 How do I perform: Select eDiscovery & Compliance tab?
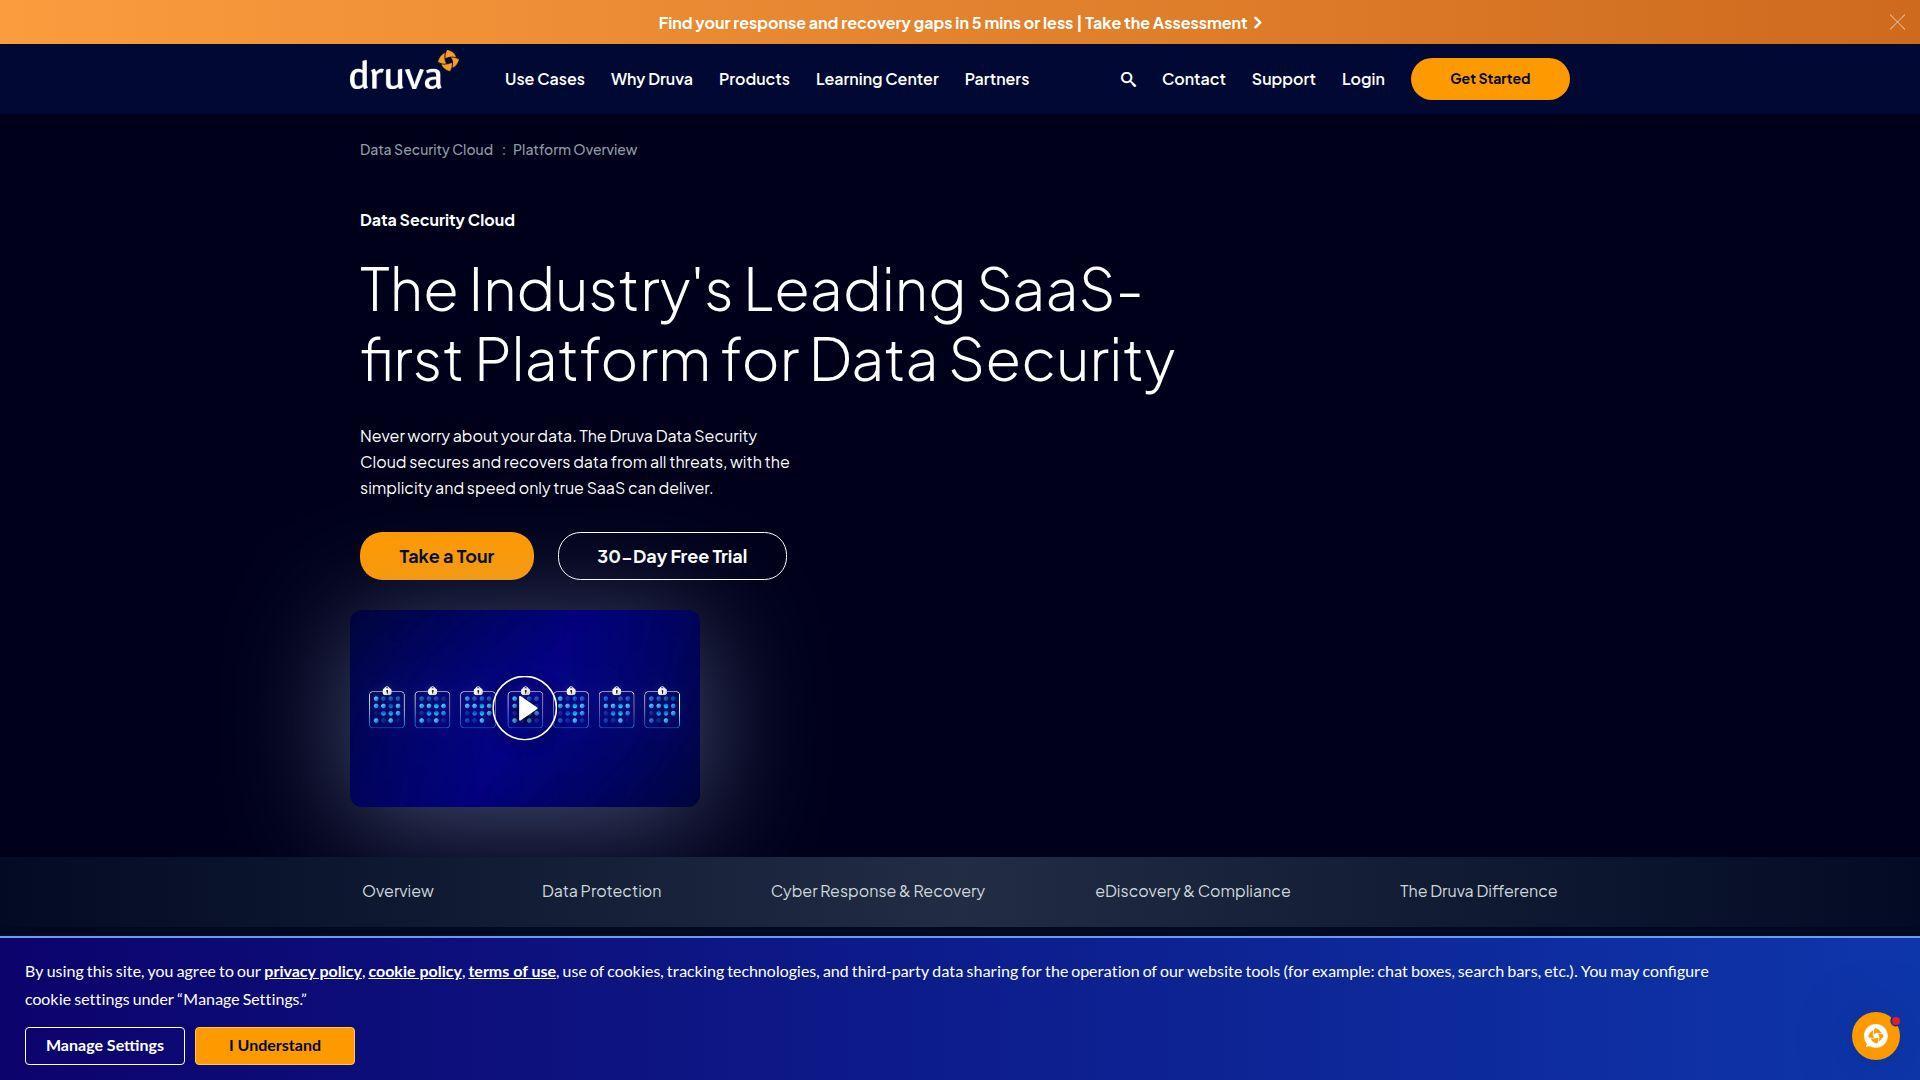(1193, 891)
